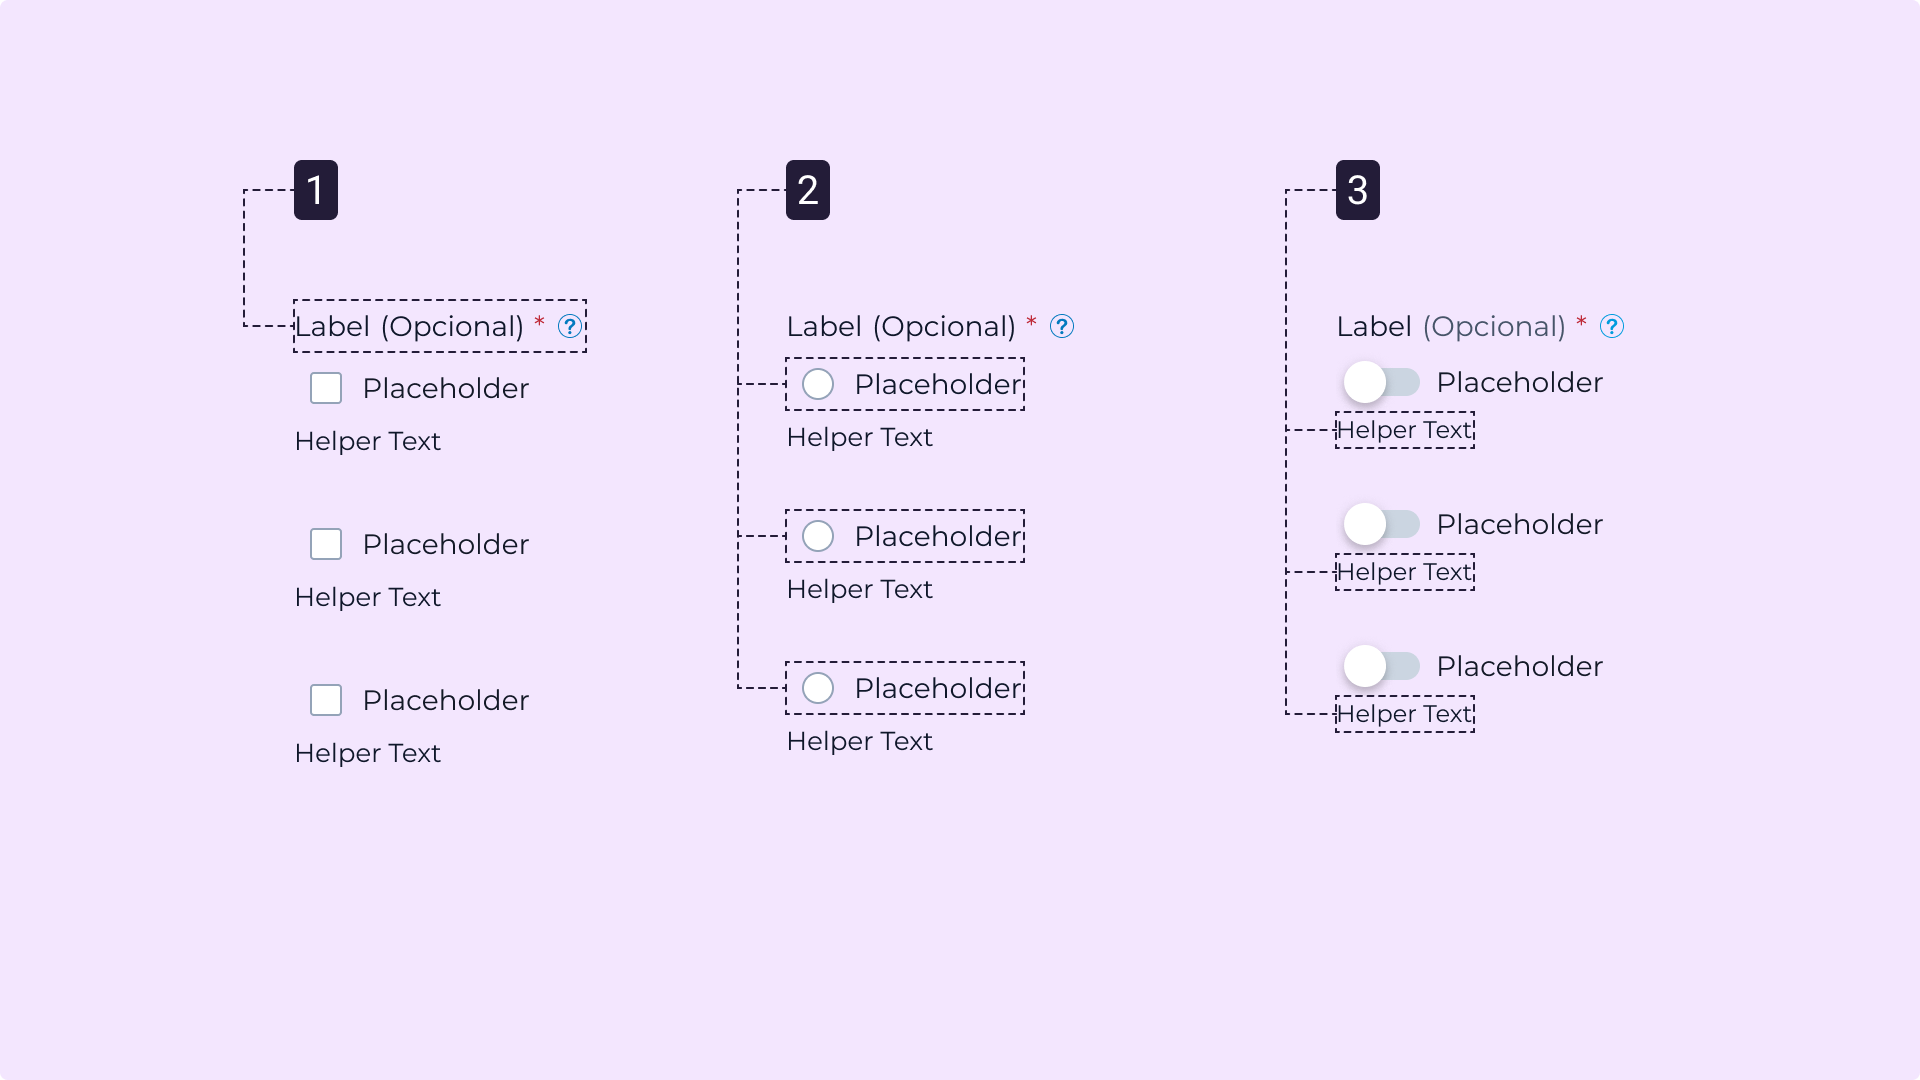
Task: Click the Helper Text under the last radio button
Action: (x=859, y=741)
